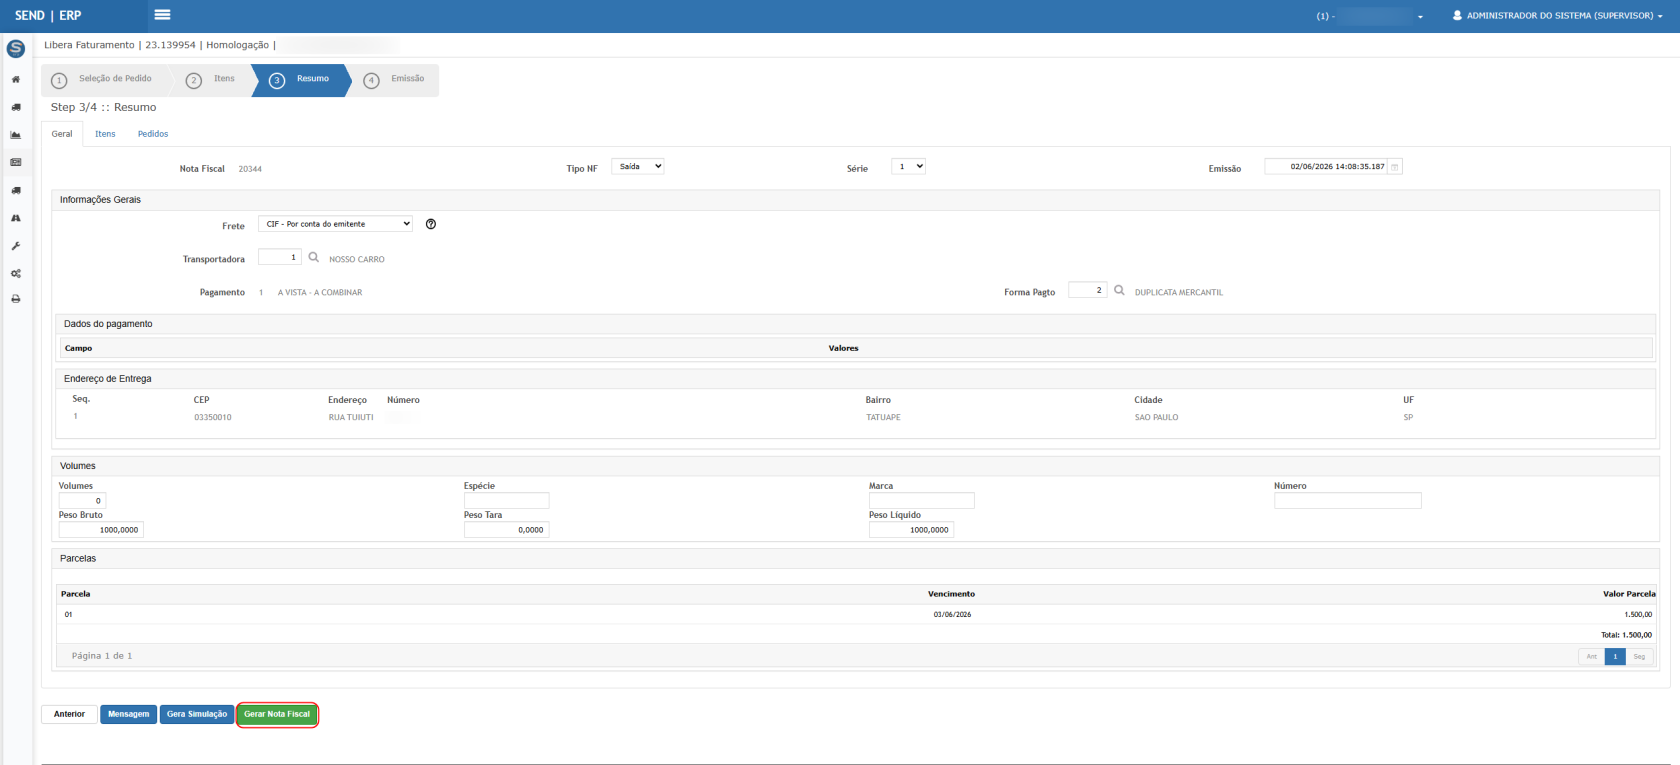Click the SEND | ERP brand link
This screenshot has height=765, width=1680.
click(48, 16)
